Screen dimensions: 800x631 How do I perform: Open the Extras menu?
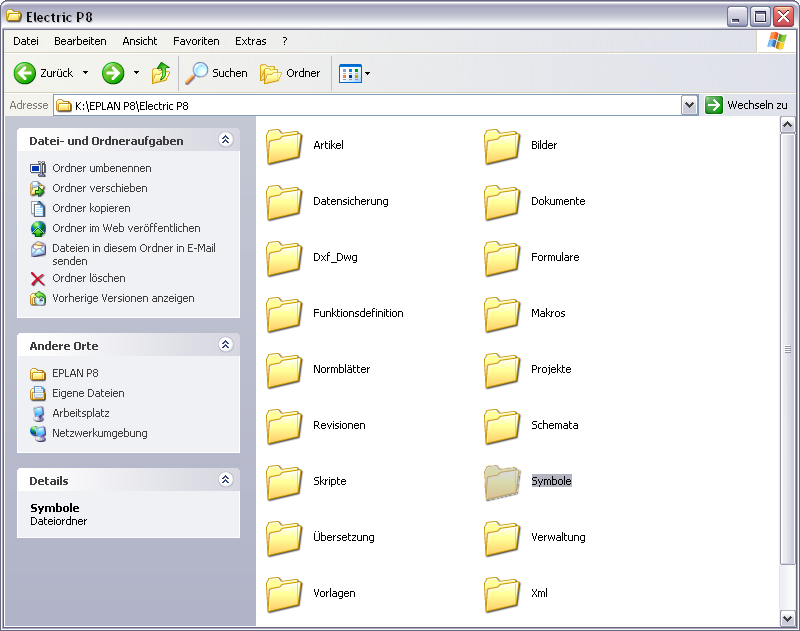pyautogui.click(x=251, y=41)
